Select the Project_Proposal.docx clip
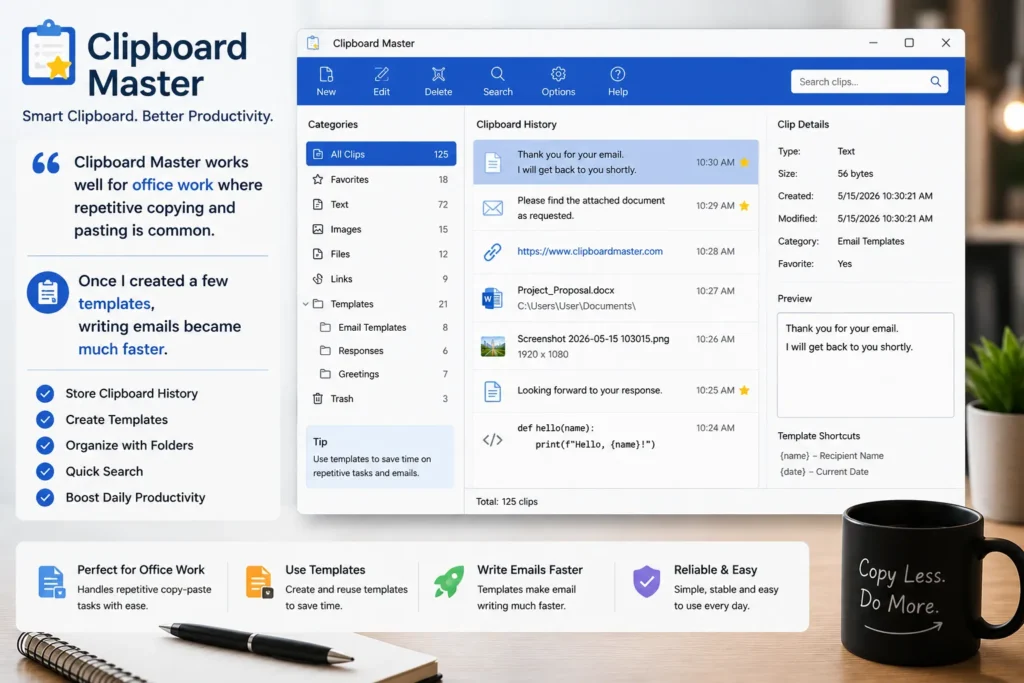 coord(615,298)
